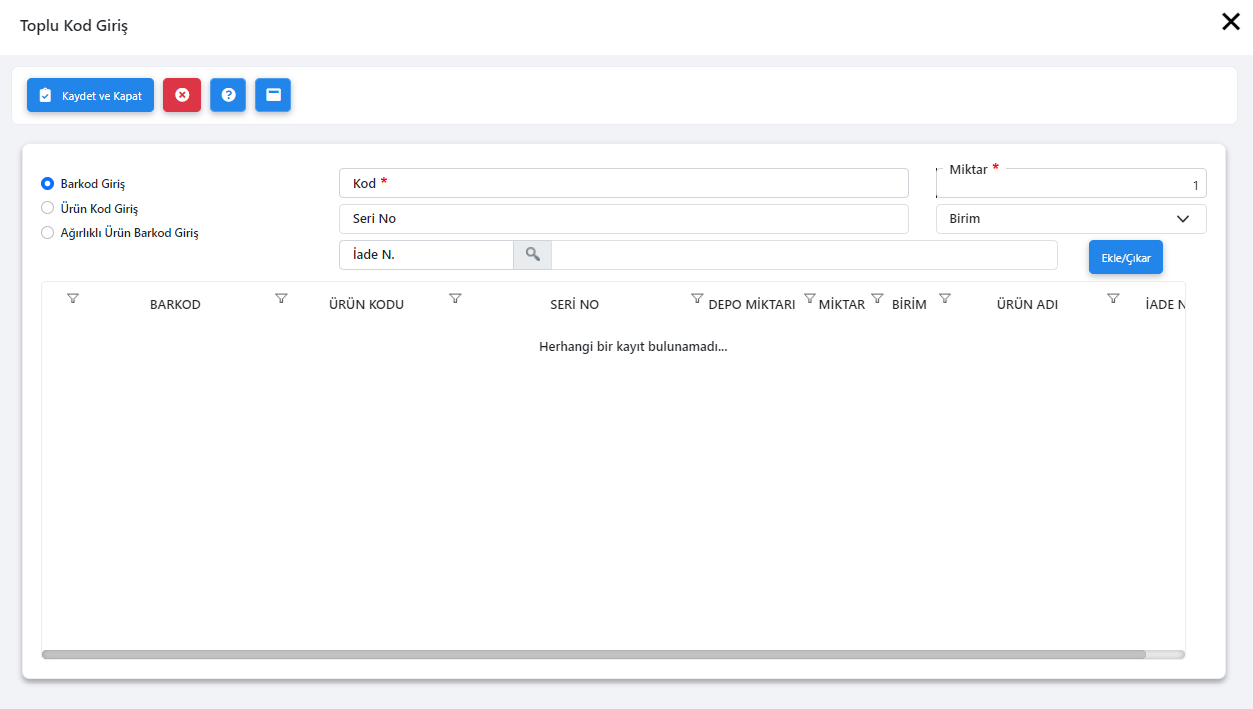
Task: Expand the Birim dropdown
Action: point(1070,219)
